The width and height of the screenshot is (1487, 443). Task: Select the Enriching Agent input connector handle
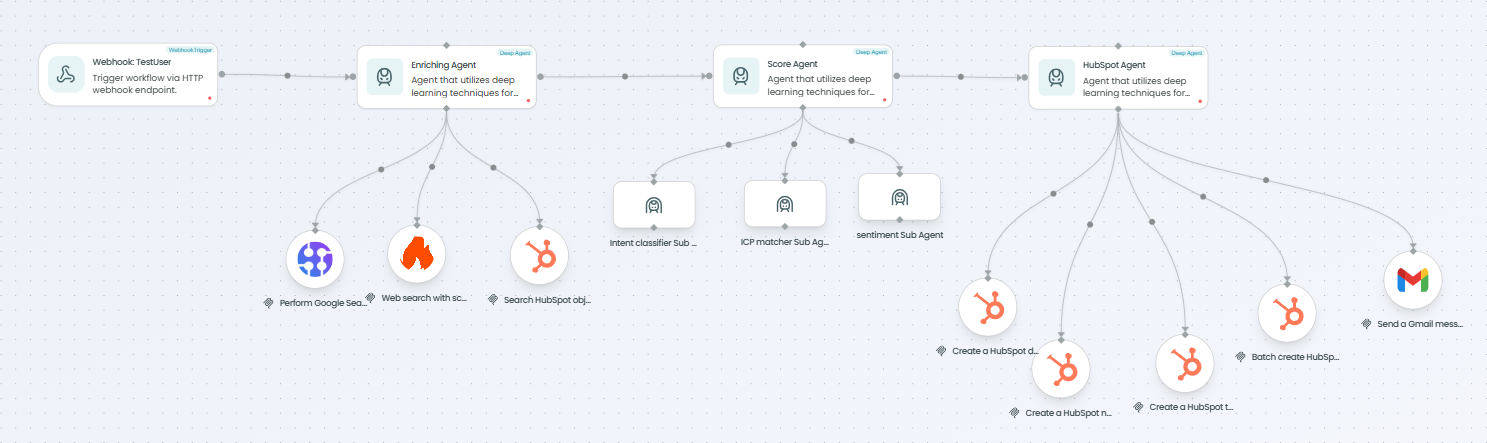(x=355, y=77)
